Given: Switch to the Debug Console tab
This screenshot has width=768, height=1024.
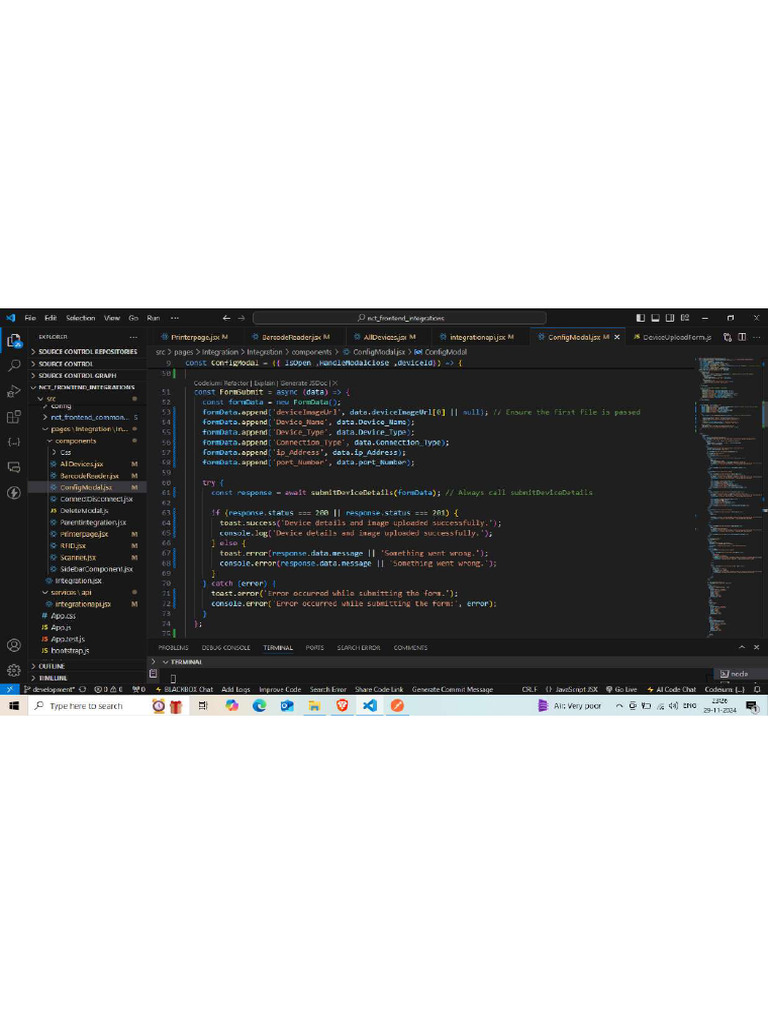Looking at the screenshot, I should [226, 647].
